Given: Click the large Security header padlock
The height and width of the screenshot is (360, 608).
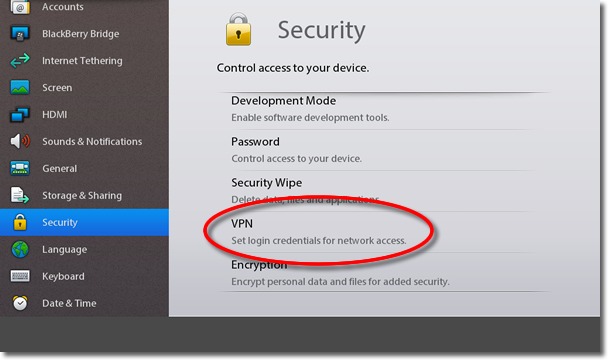Looking at the screenshot, I should coord(238,29).
